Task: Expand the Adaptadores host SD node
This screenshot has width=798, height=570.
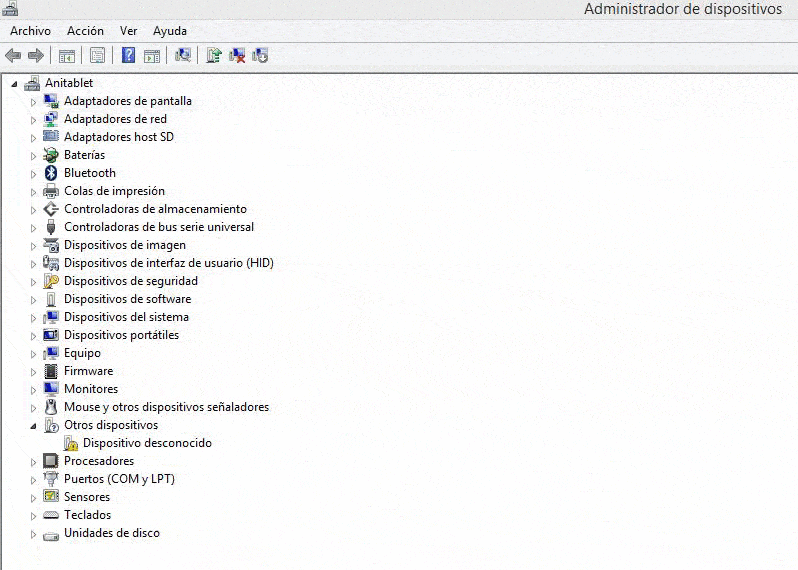Action: pyautogui.click(x=33, y=138)
